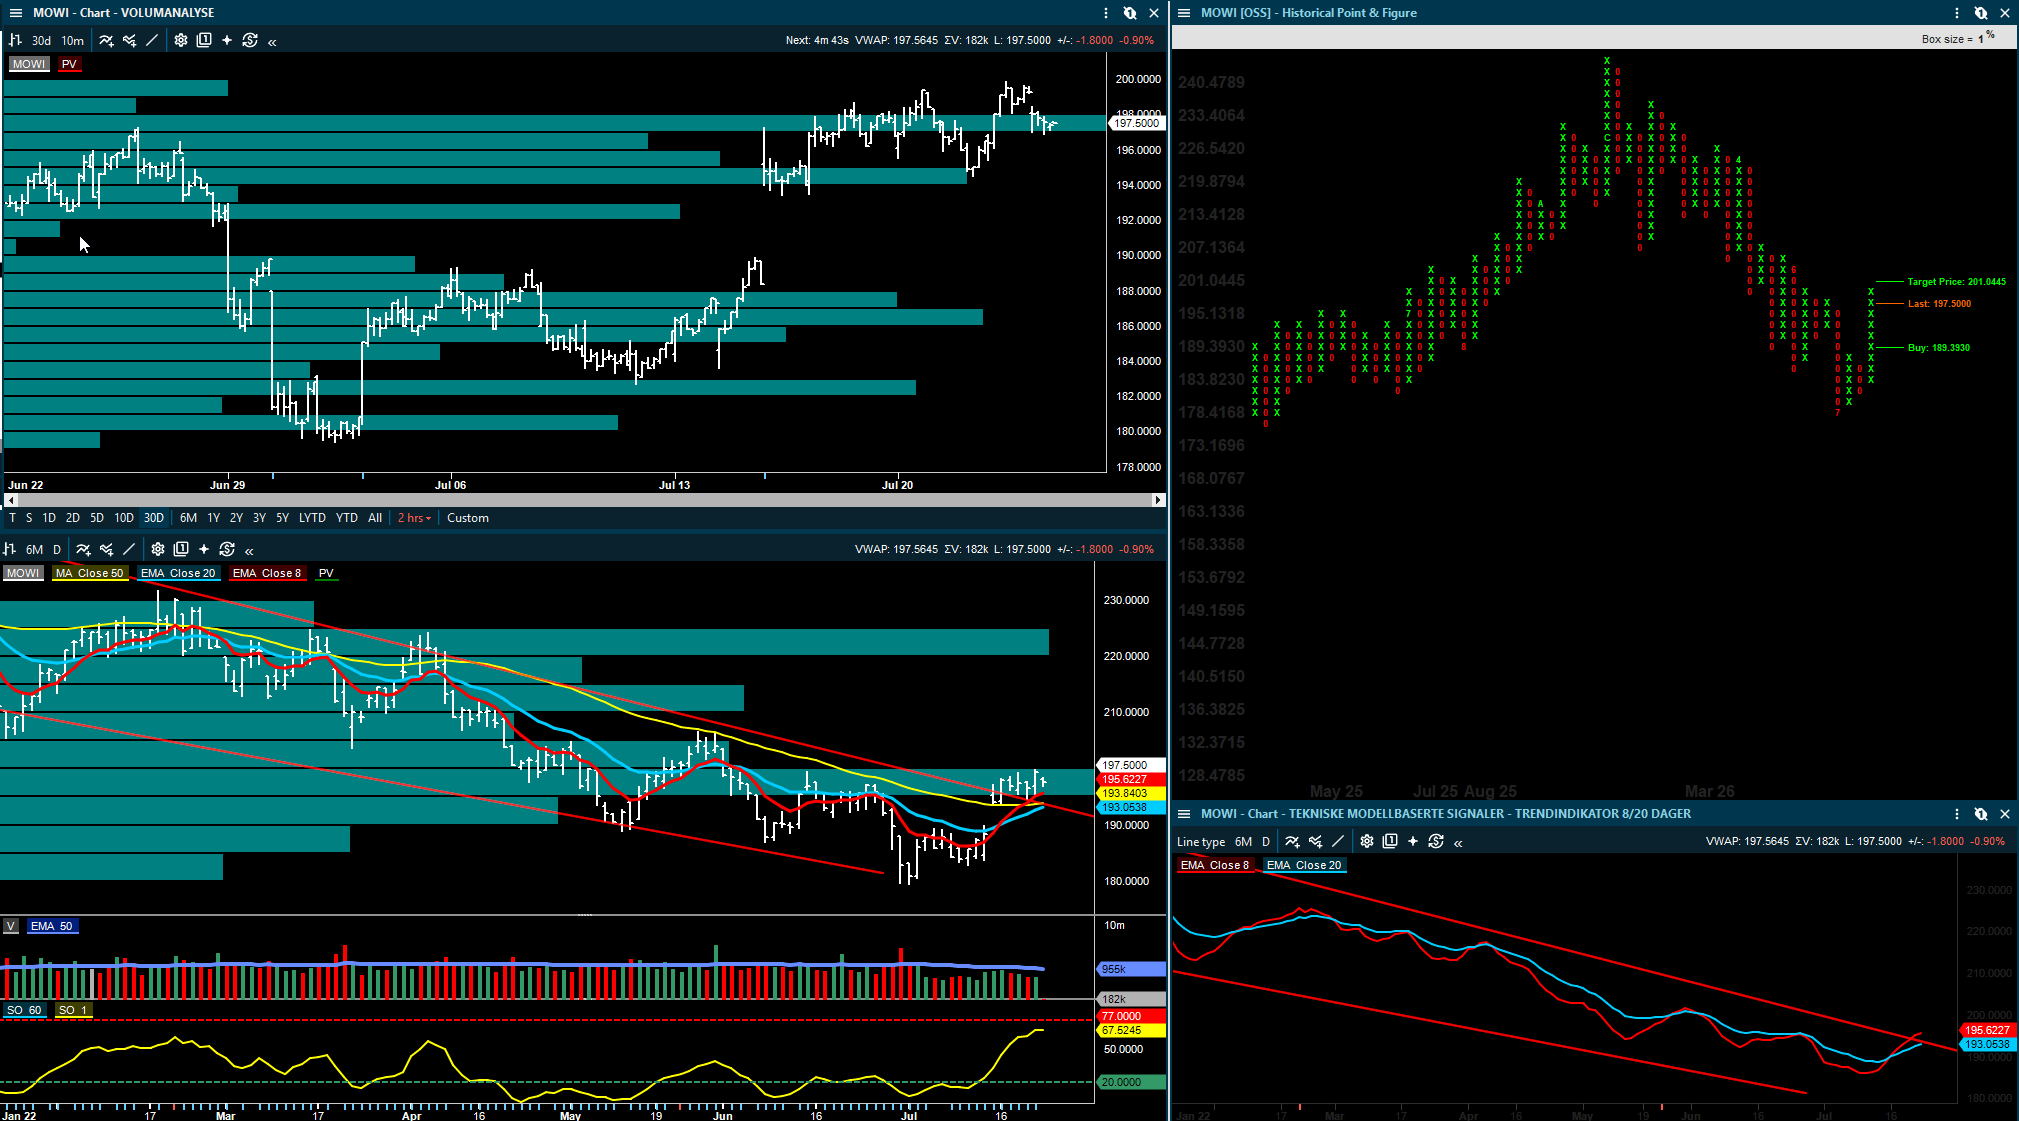Viewport: 2019px width, 1121px height.
Task: Open the 2 hrs interval dropdown
Action: click(x=414, y=518)
